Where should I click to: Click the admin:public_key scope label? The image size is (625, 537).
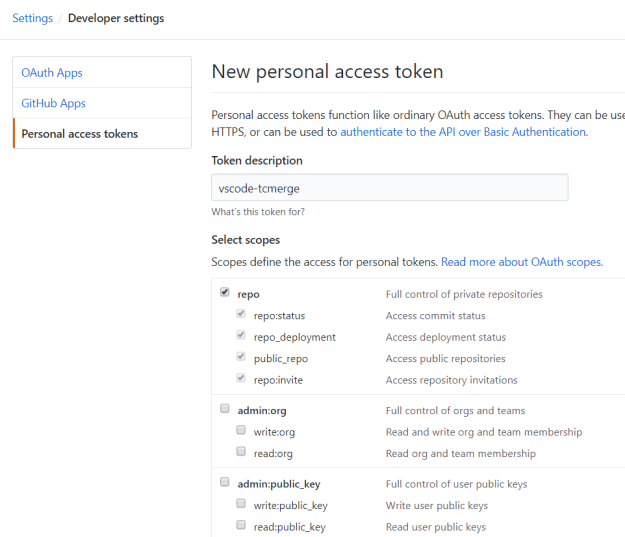coord(279,484)
